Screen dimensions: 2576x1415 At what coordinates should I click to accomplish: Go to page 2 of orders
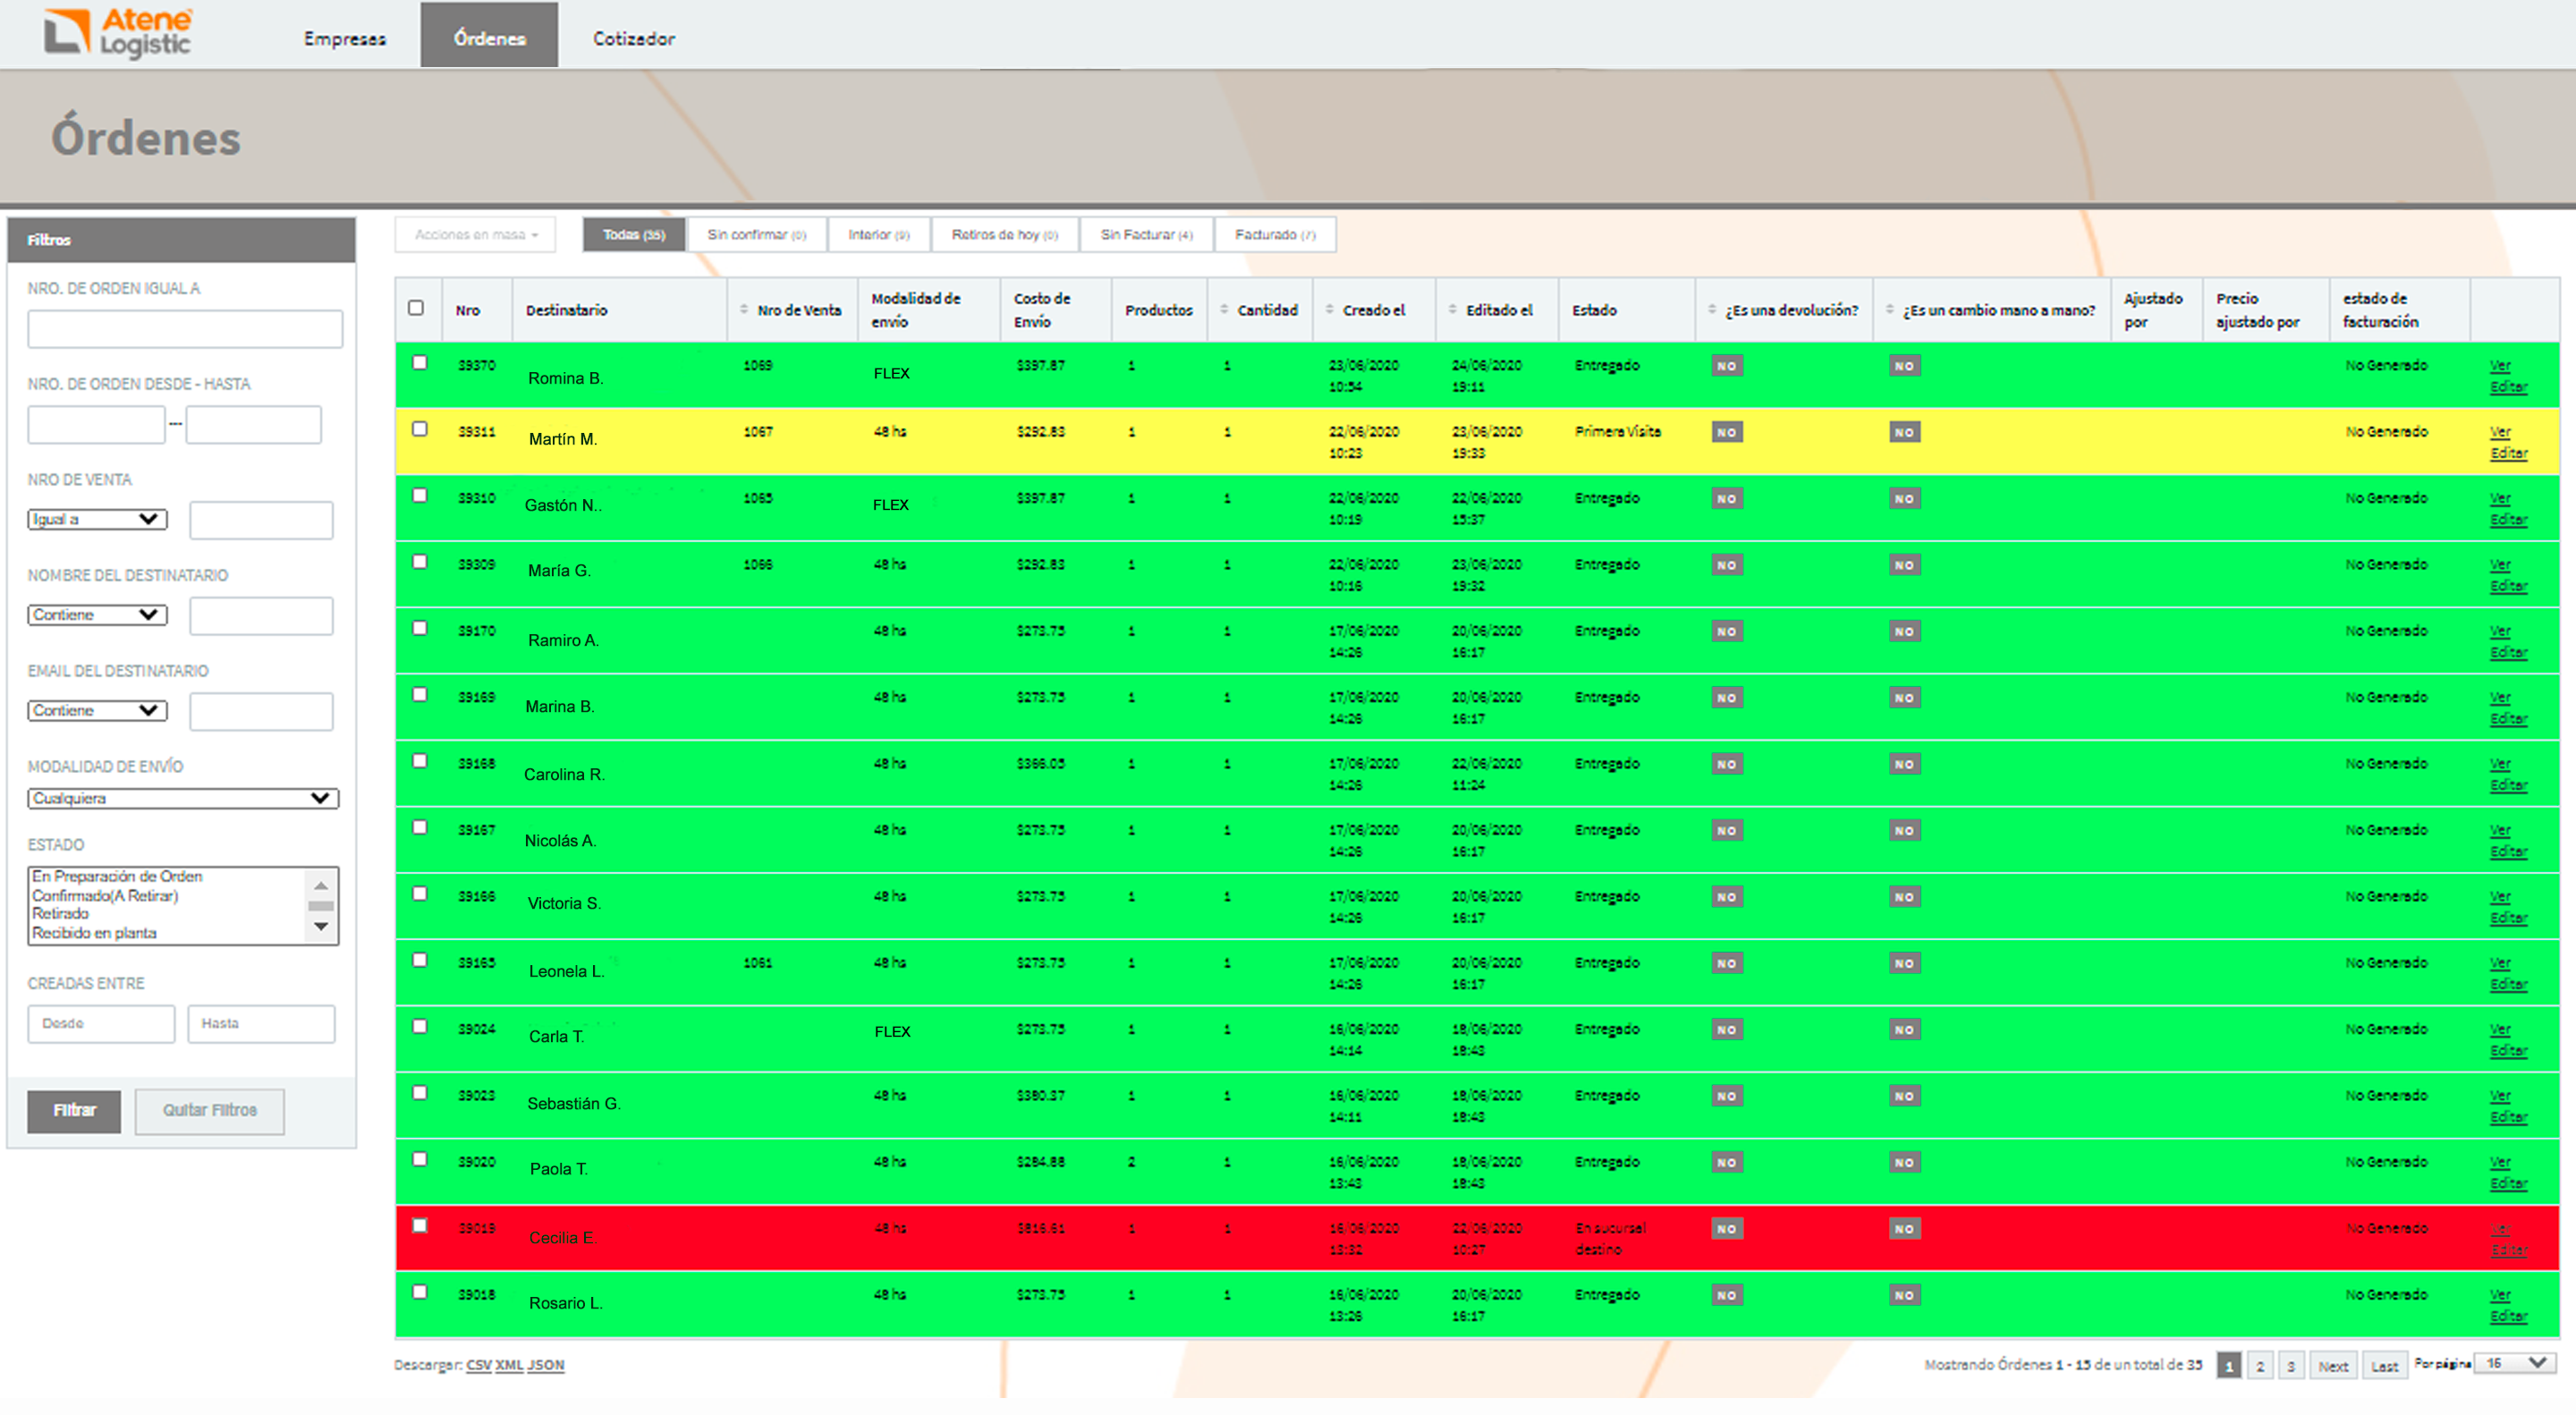pyautogui.click(x=2260, y=1366)
